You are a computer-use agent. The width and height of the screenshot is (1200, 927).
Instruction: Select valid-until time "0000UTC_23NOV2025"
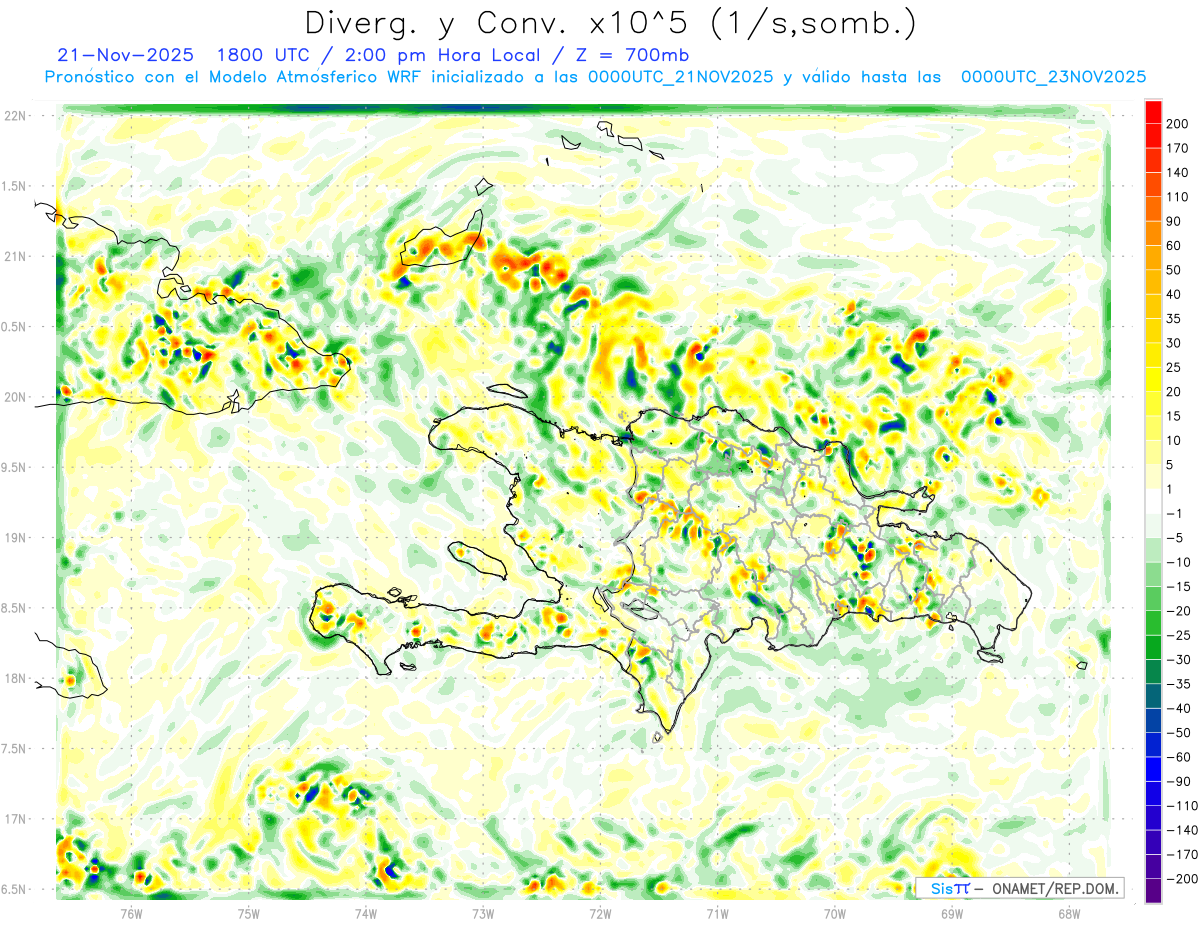click(1053, 77)
